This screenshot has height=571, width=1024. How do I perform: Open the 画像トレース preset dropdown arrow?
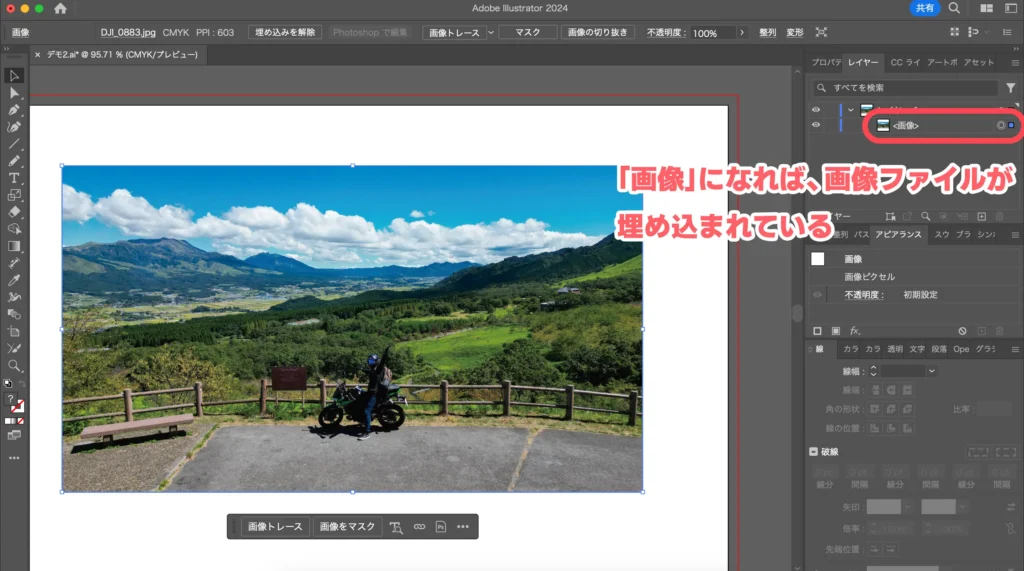point(491,32)
